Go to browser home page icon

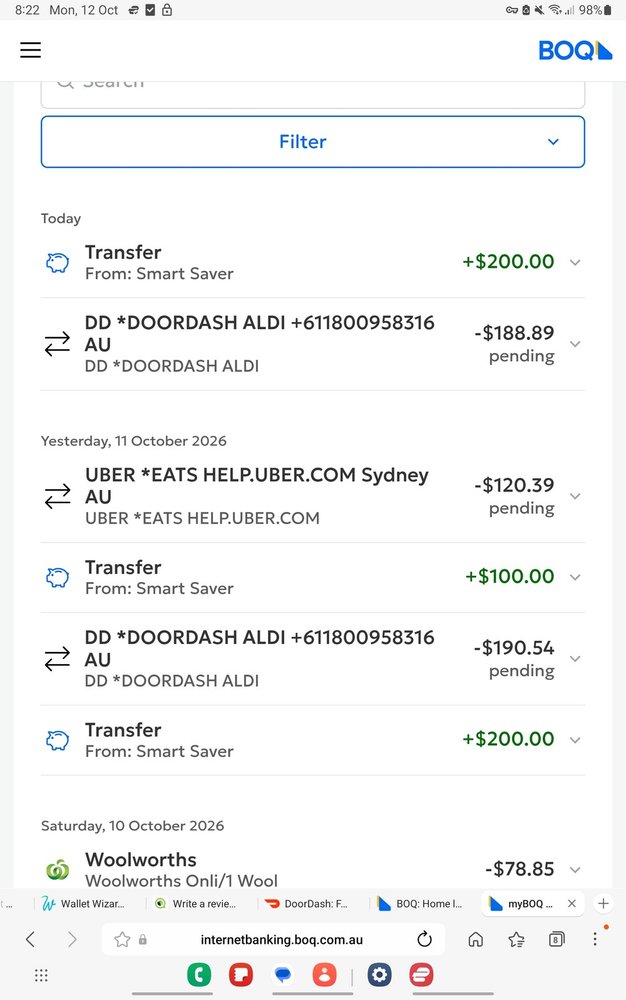[x=476, y=939]
